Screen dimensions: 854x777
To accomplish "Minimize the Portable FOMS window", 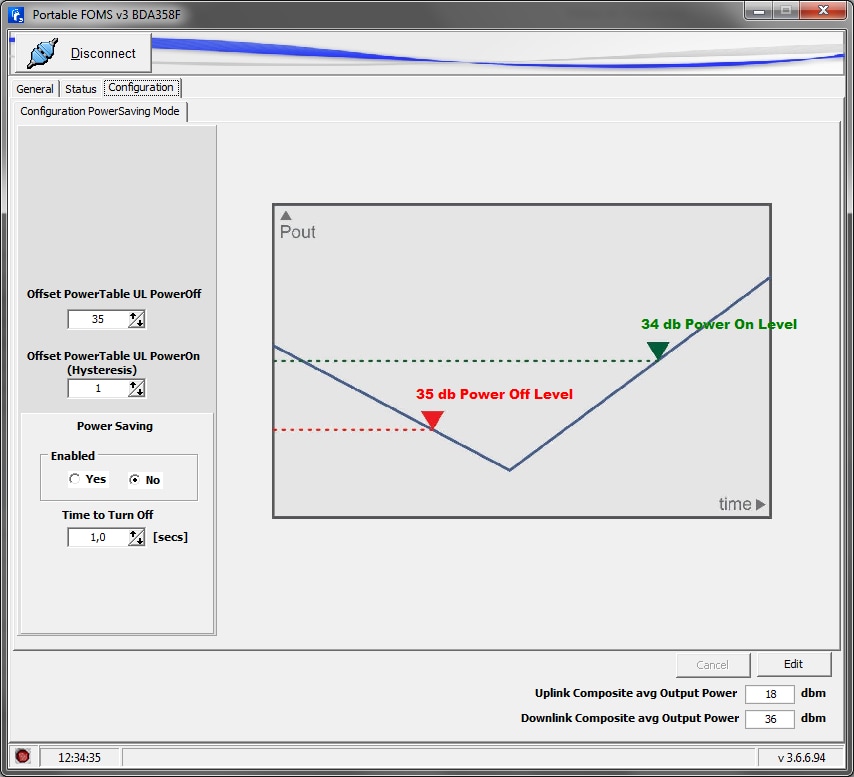I will 759,11.
